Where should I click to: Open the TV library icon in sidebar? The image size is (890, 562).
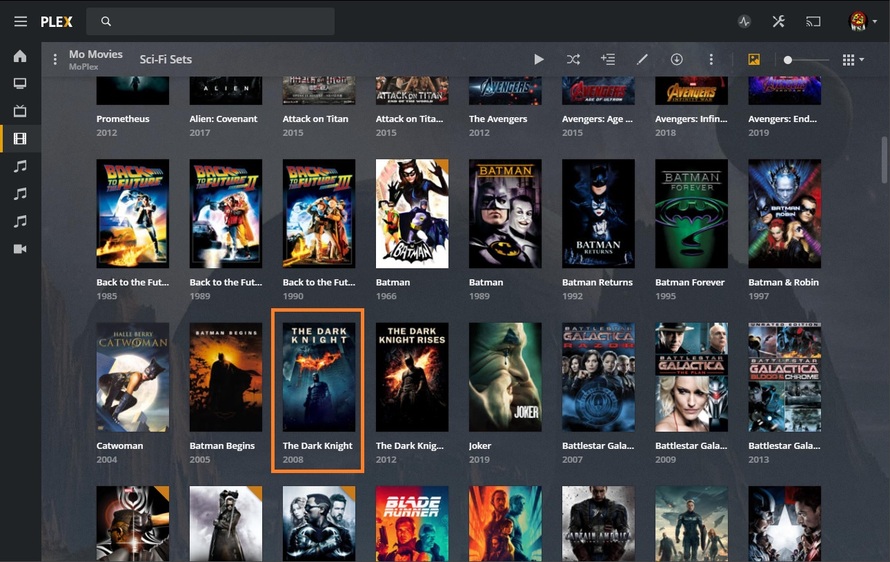coord(20,111)
